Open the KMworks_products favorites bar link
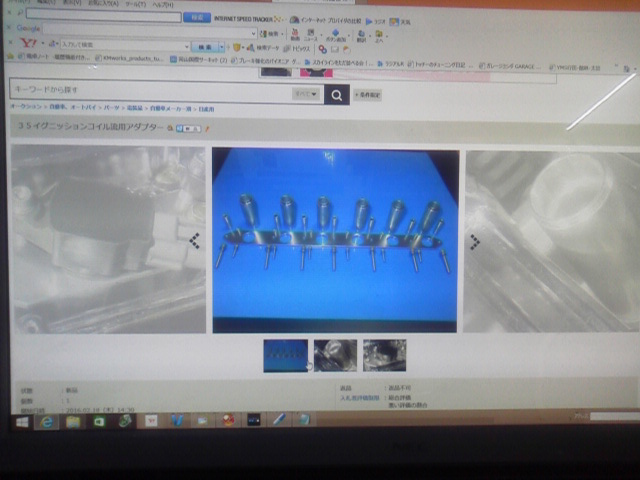 129,58
